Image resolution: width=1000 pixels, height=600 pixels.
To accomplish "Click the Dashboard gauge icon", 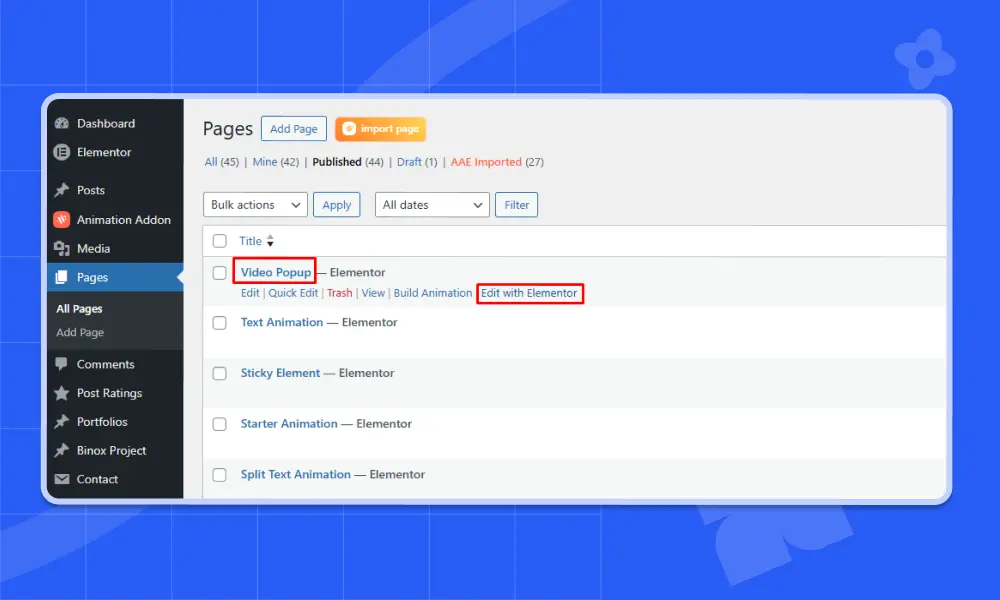I will tap(62, 123).
